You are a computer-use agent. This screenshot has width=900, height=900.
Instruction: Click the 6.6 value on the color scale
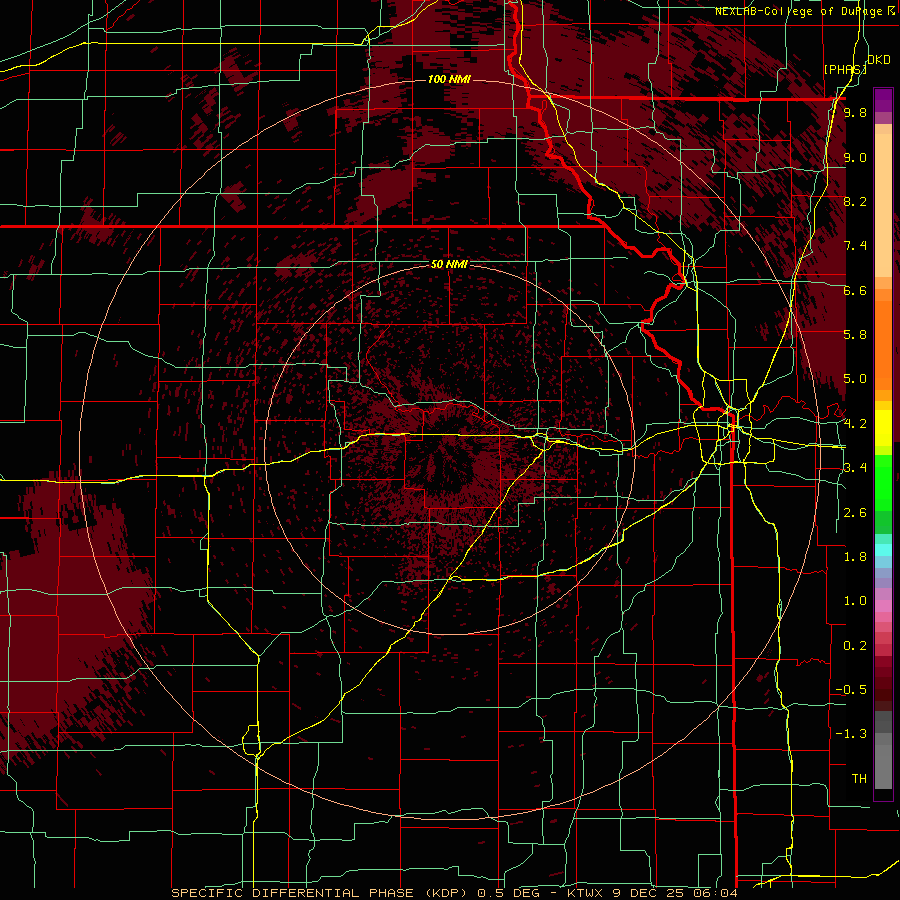(855, 290)
